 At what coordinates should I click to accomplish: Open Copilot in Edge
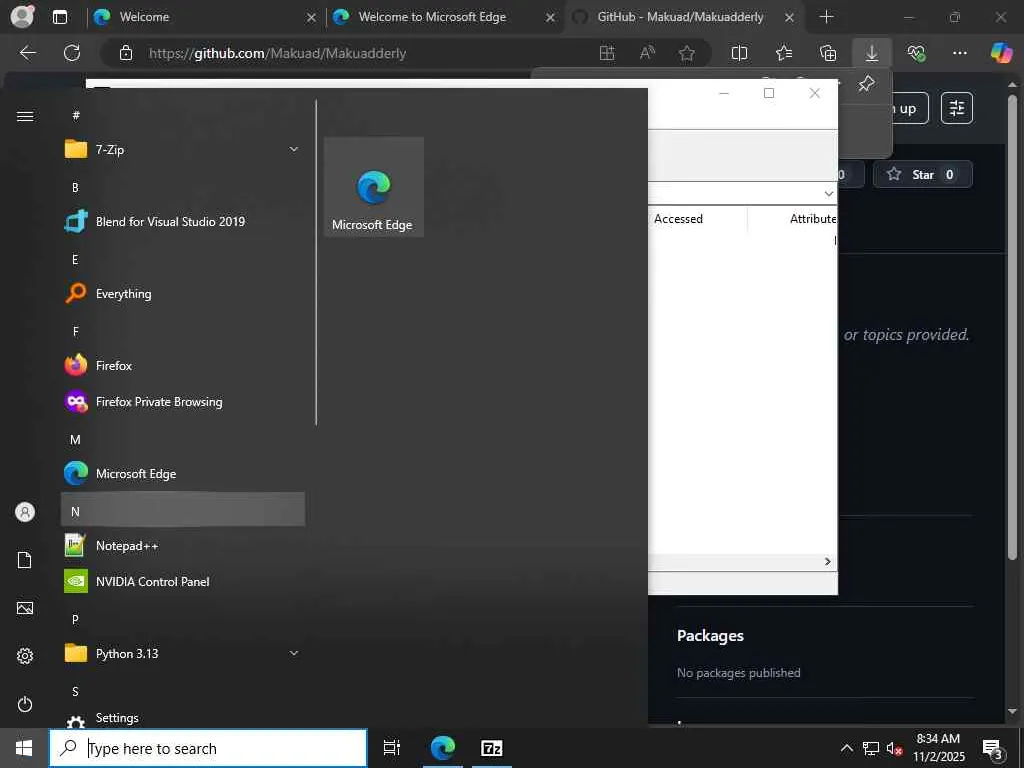pos(1001,52)
